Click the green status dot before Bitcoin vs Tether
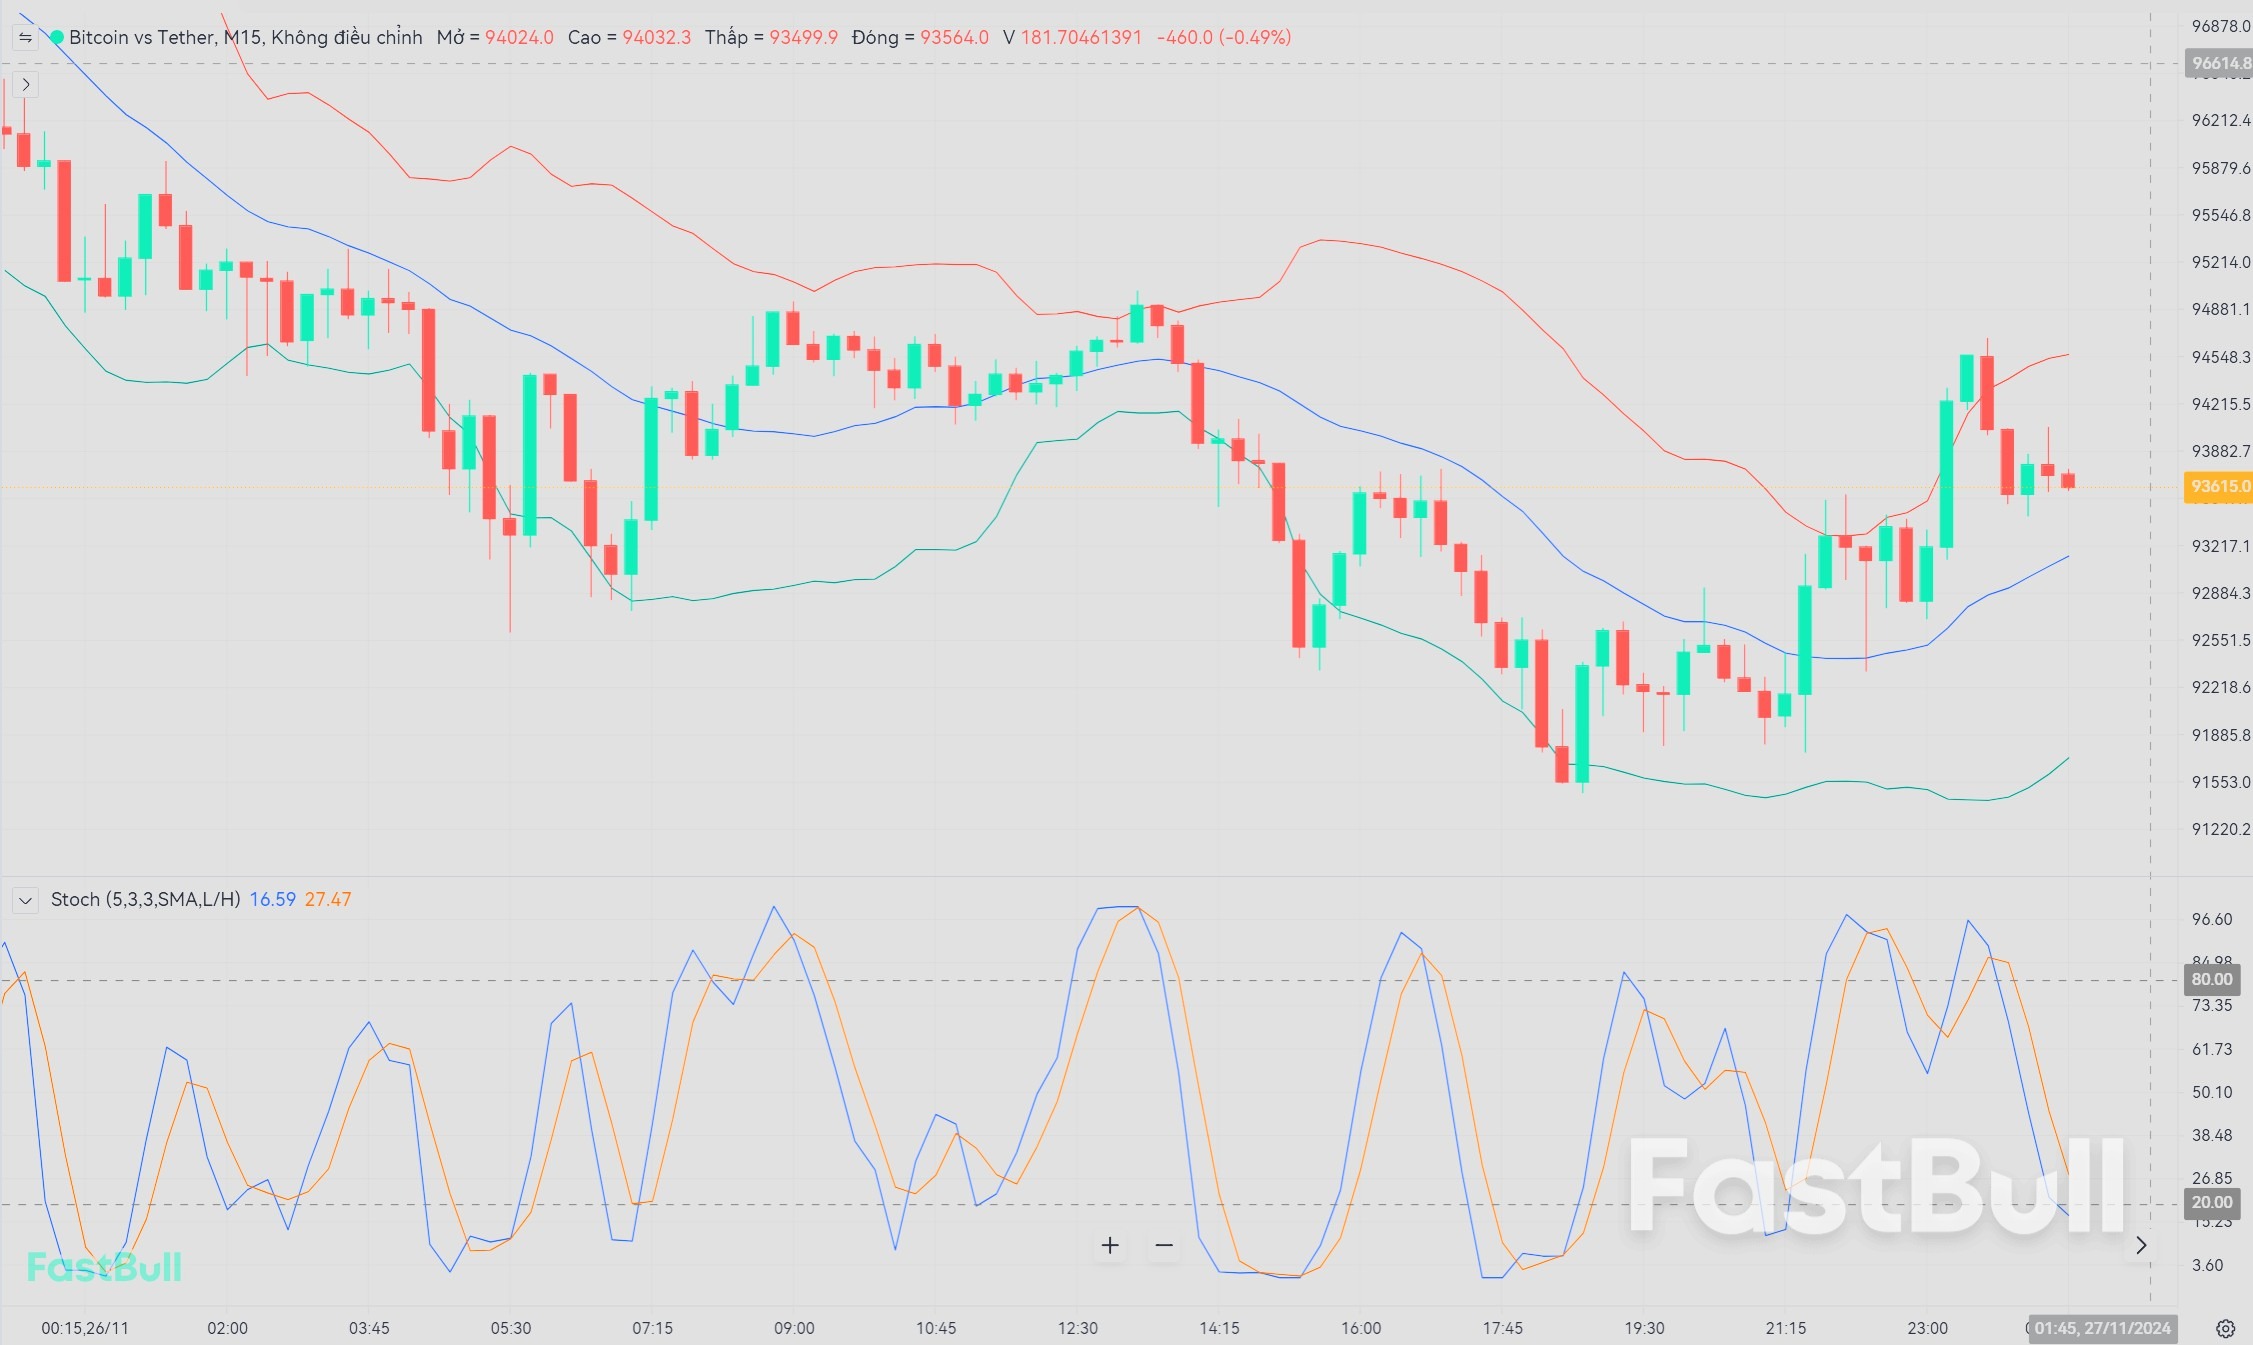Image resolution: width=2253 pixels, height=1345 pixels. (57, 38)
